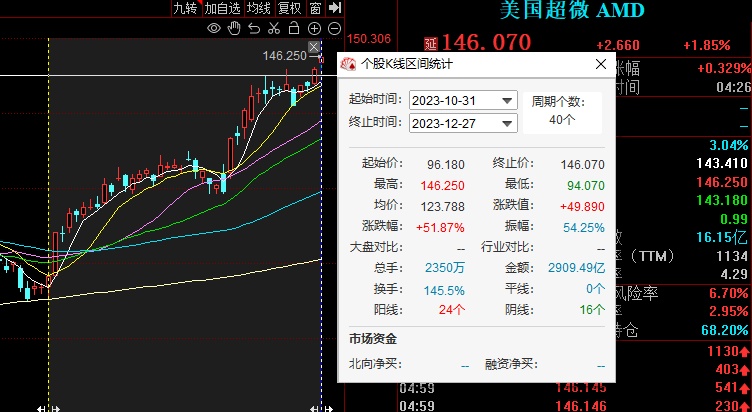
Task: Select the scissors cut tool icon
Action: coord(274,28)
